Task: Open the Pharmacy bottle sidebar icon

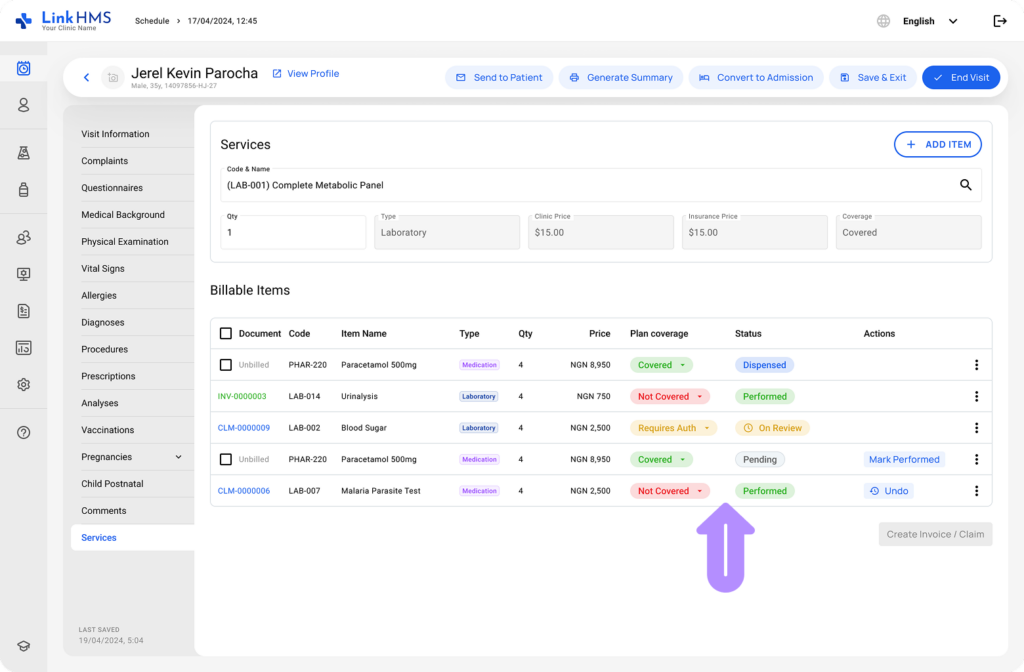Action: 24,189
